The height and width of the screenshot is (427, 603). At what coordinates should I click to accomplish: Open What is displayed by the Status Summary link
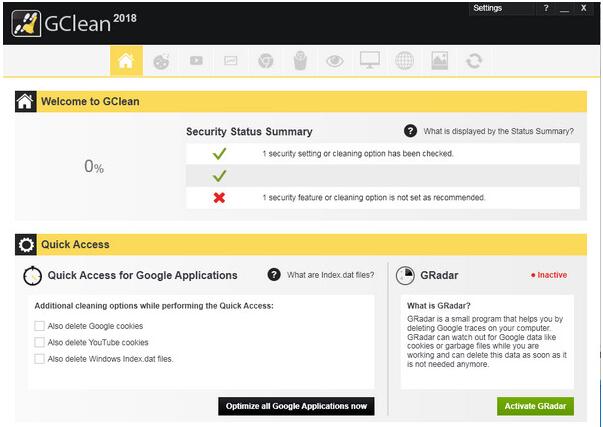(498, 131)
